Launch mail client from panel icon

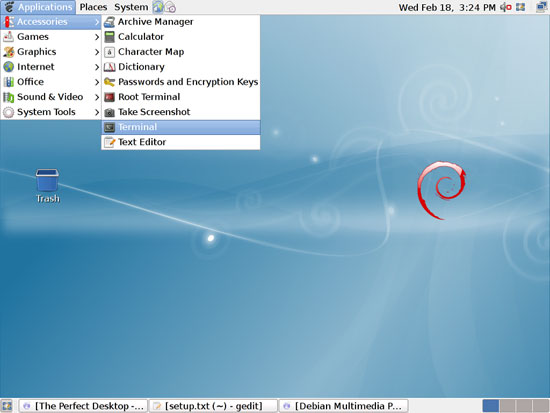pos(170,7)
